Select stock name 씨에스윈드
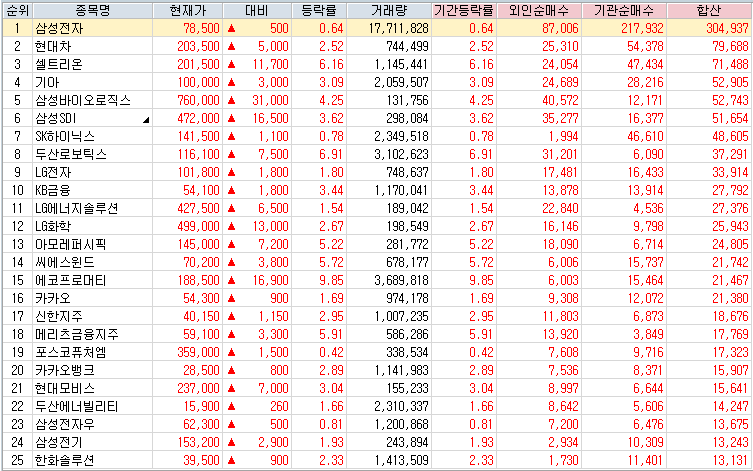The height and width of the screenshot is (471, 753). [x=65, y=263]
